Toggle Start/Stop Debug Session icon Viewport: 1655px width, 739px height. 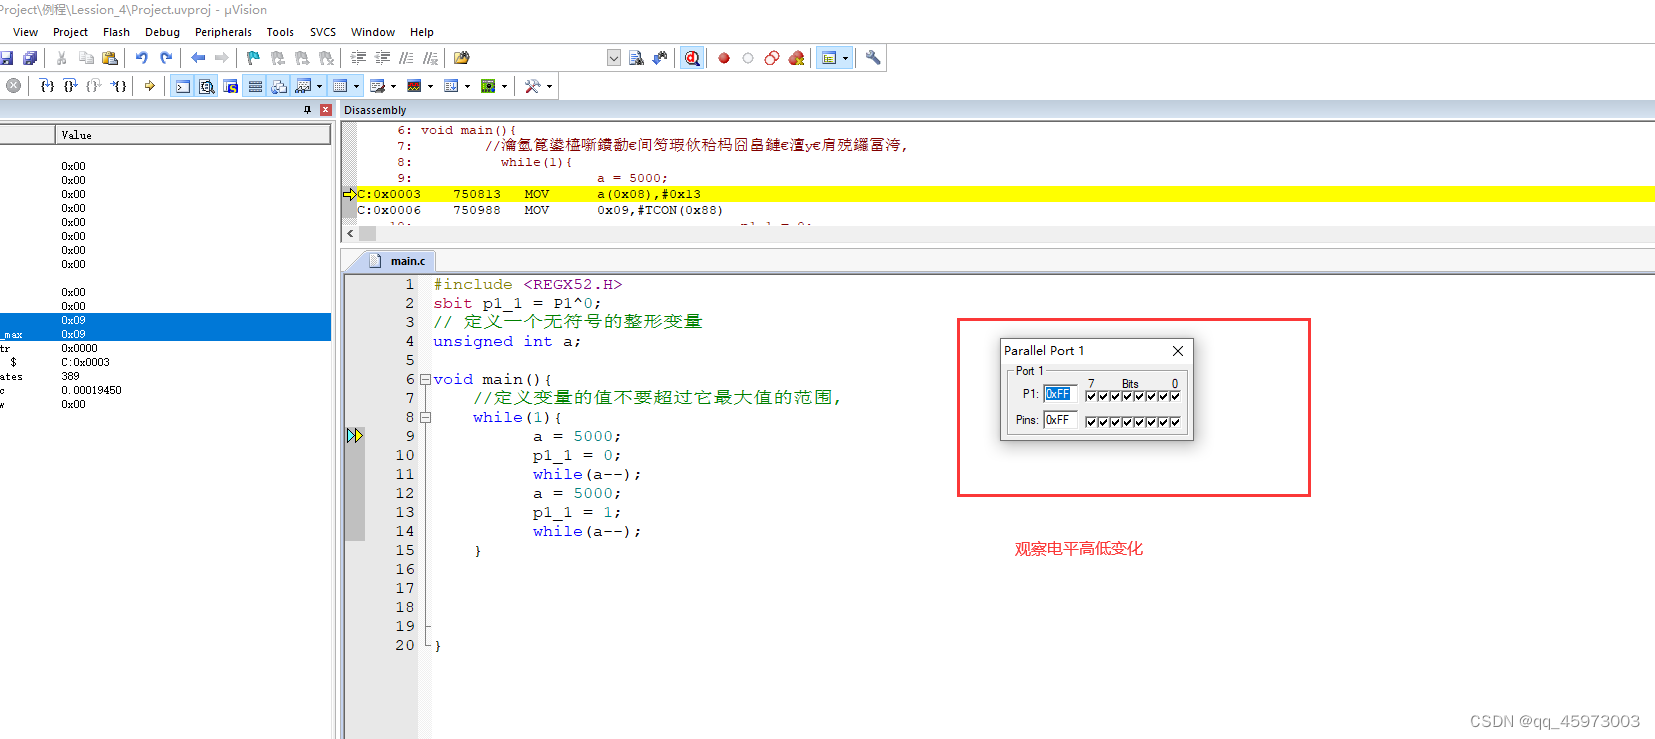tap(692, 58)
